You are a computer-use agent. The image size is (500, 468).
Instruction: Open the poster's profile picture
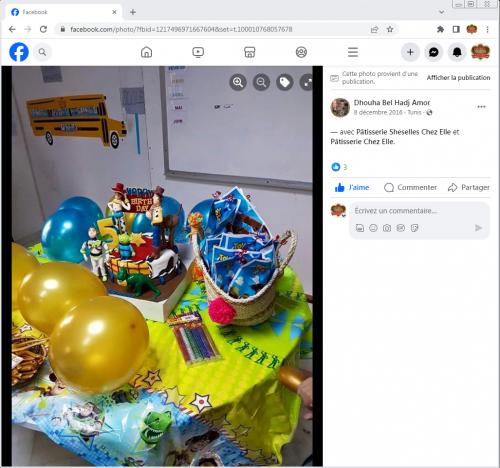tap(340, 107)
